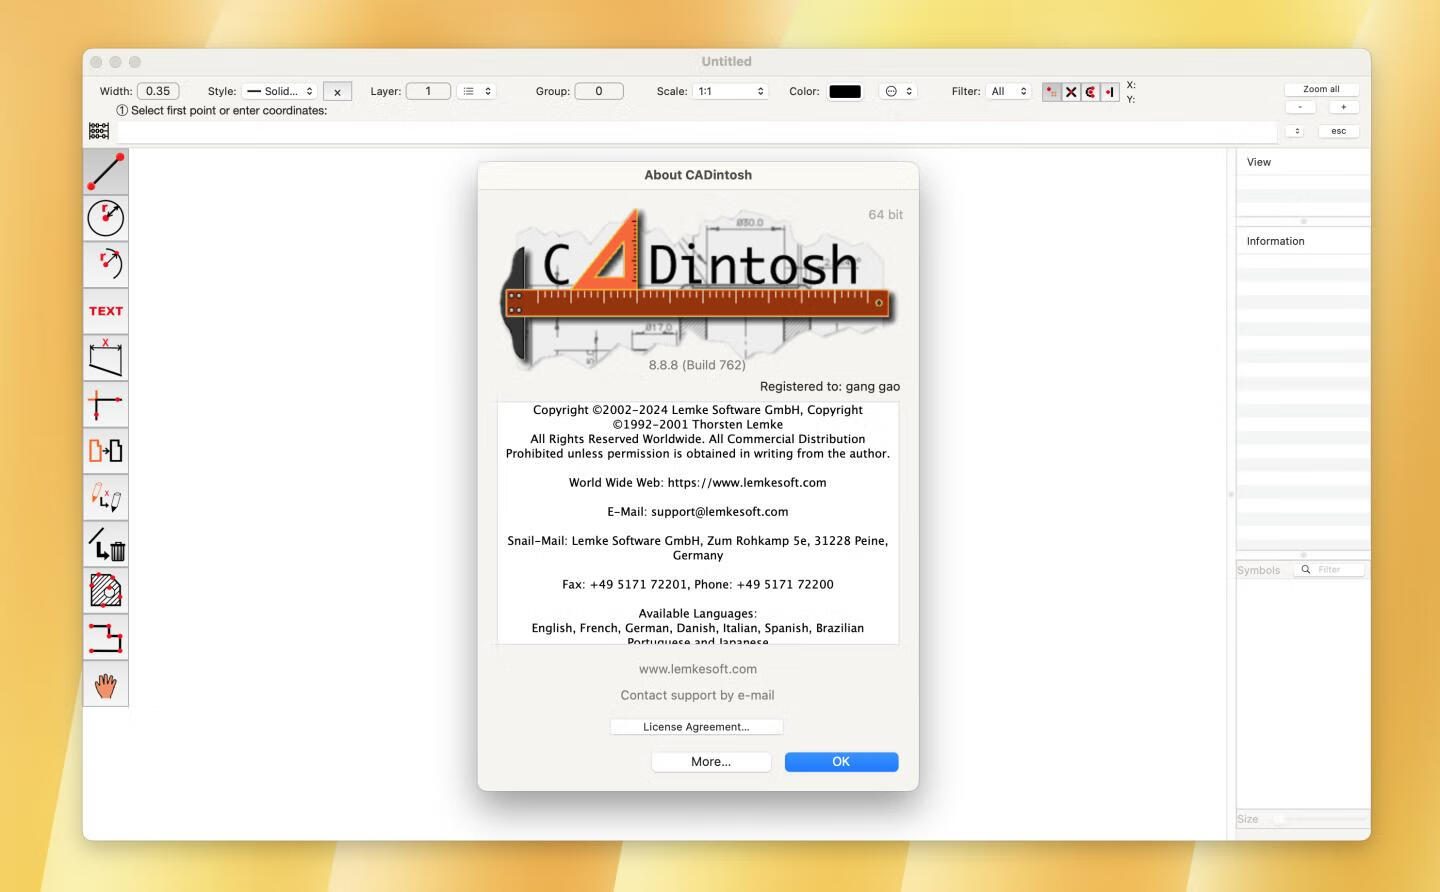Click OK to close About dialog

click(x=841, y=762)
